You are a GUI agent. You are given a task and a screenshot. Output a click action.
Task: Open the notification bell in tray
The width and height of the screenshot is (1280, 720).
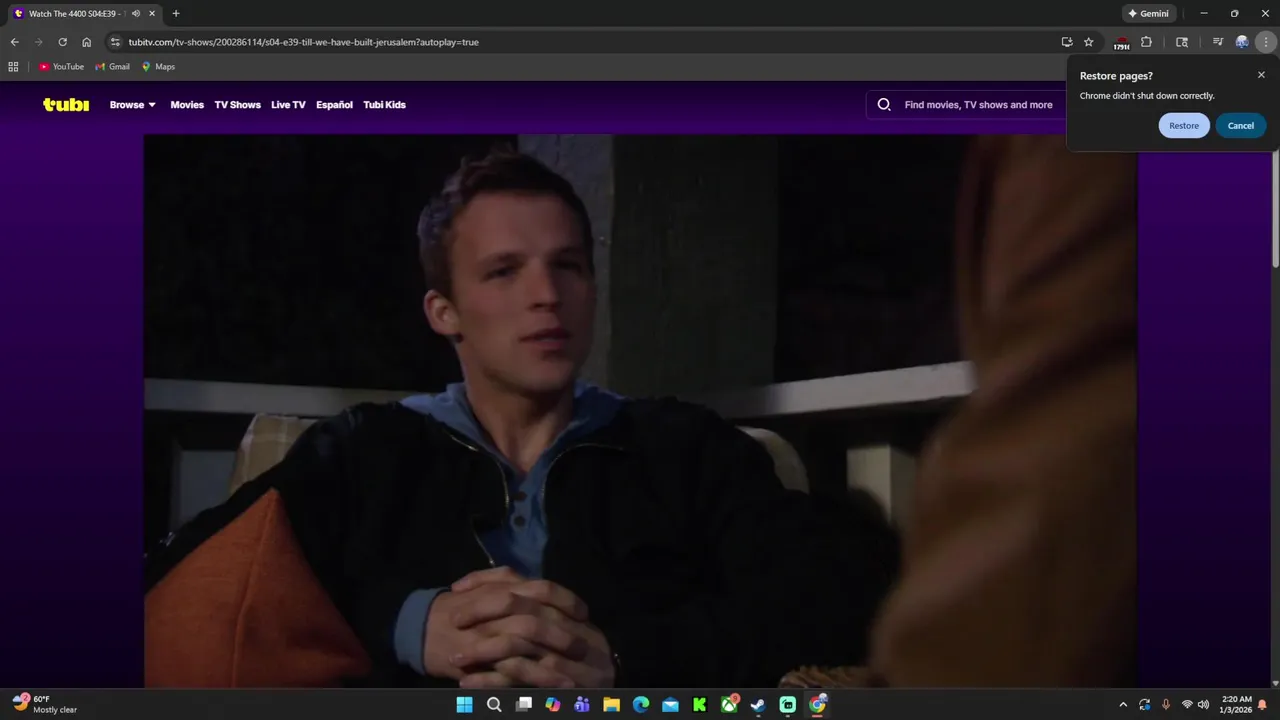pyautogui.click(x=1263, y=705)
